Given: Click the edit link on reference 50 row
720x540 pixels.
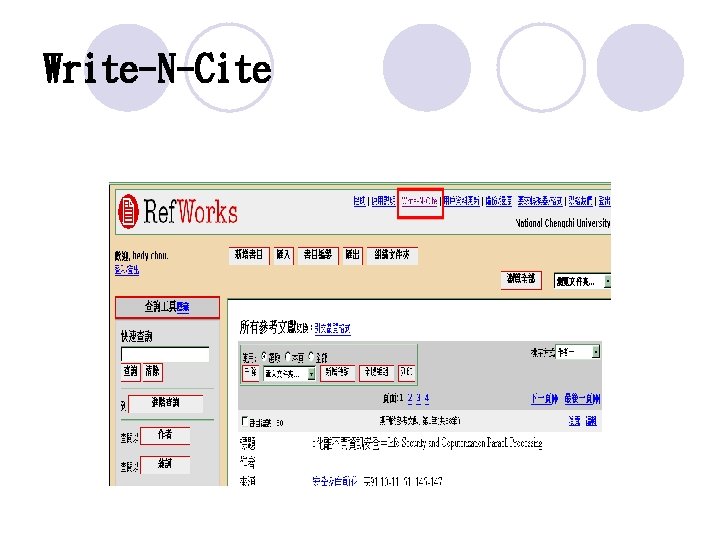Looking at the screenshot, I should (x=591, y=421).
